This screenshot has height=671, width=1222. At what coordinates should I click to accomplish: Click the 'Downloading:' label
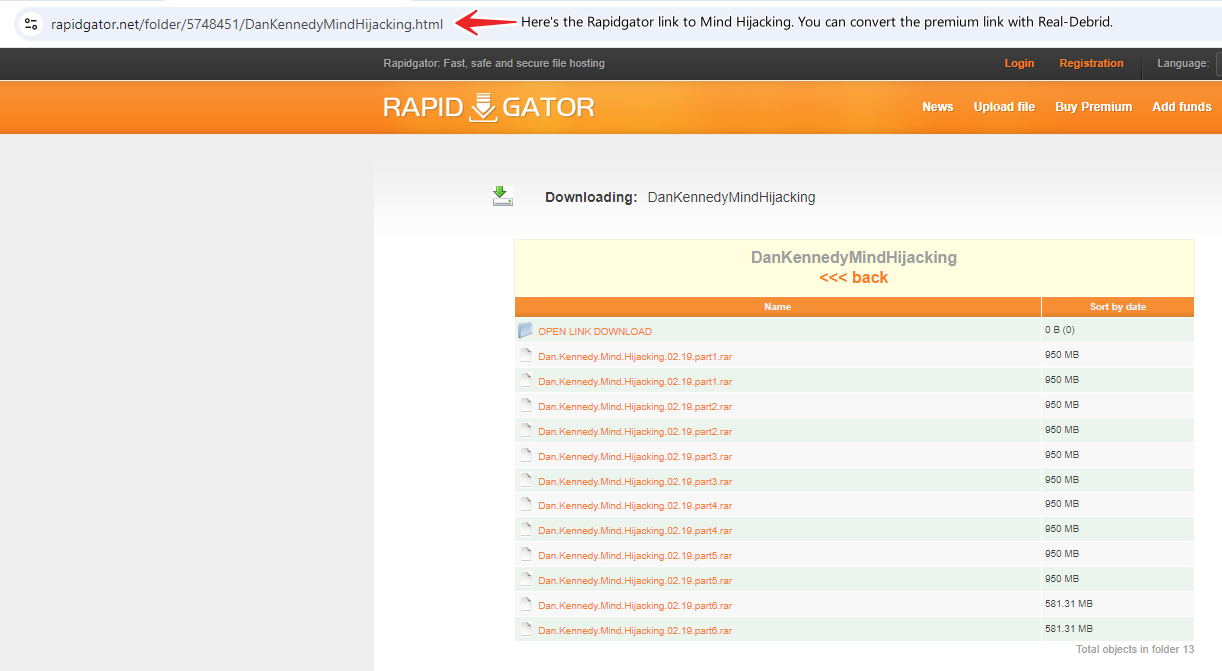click(x=591, y=197)
